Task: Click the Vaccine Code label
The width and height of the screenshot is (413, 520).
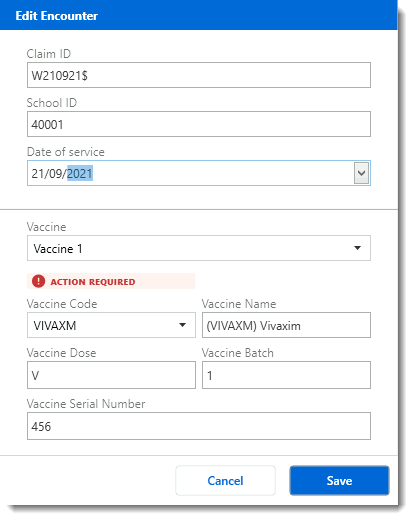Action: (62, 304)
